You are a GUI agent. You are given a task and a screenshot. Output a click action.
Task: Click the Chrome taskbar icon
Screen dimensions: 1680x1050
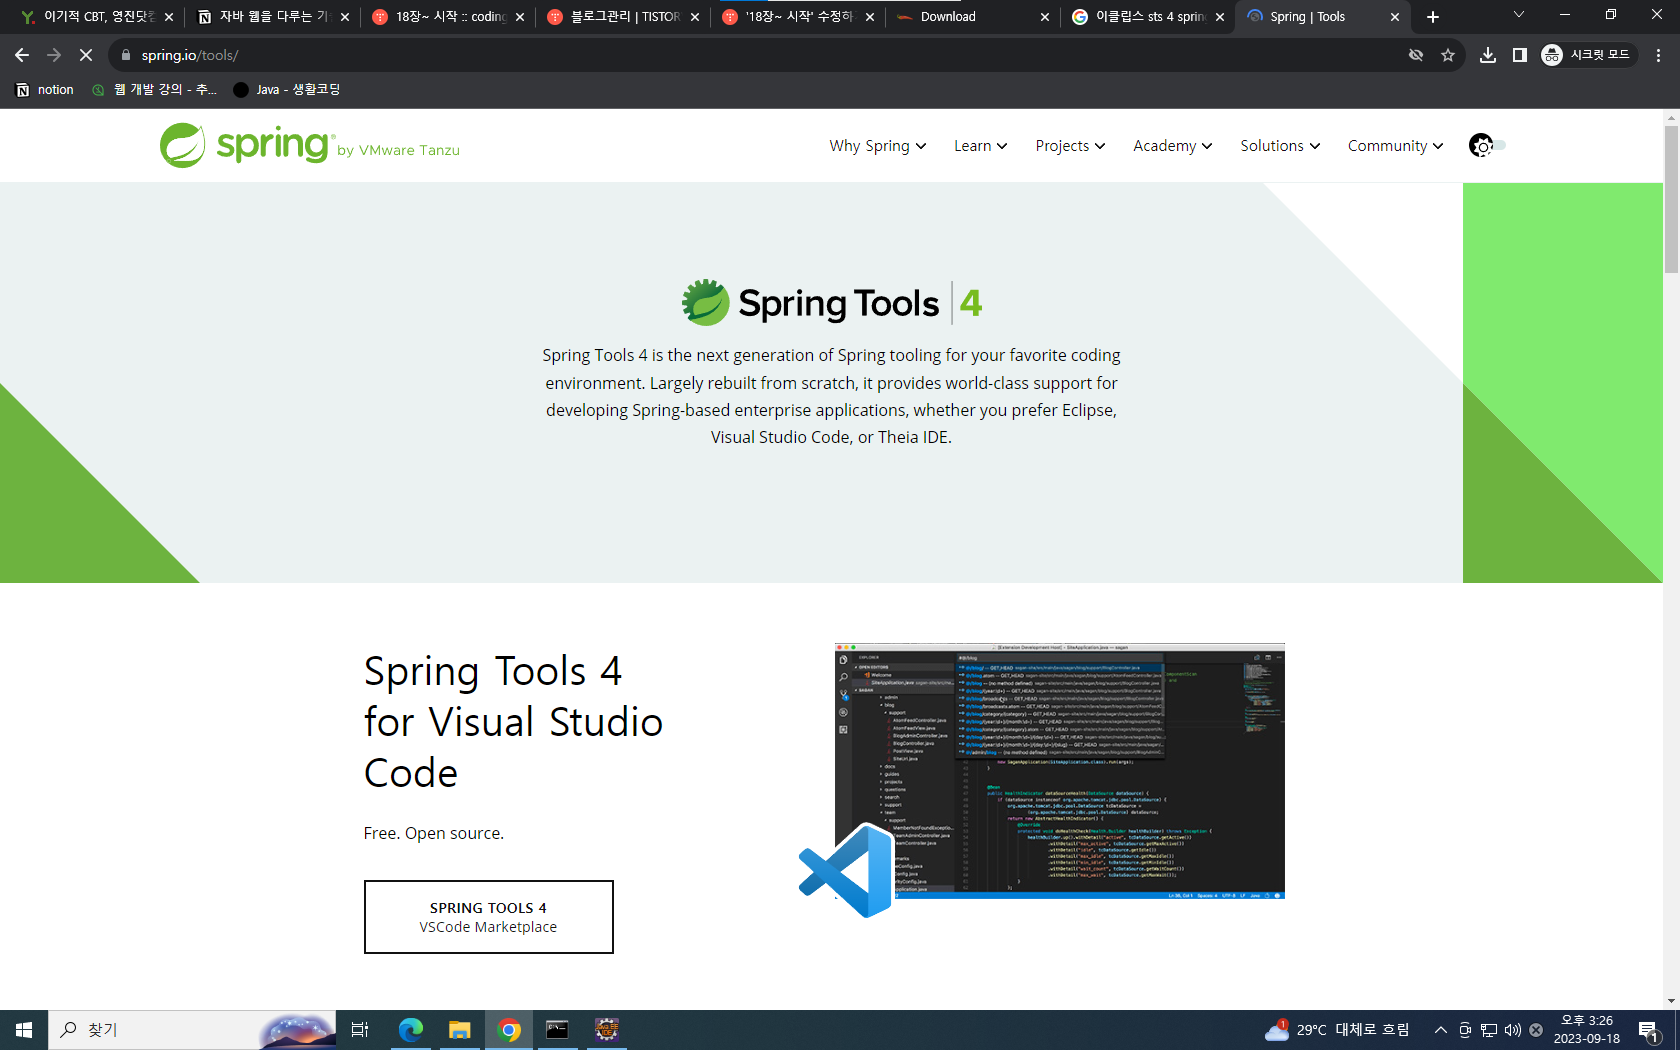(x=509, y=1030)
